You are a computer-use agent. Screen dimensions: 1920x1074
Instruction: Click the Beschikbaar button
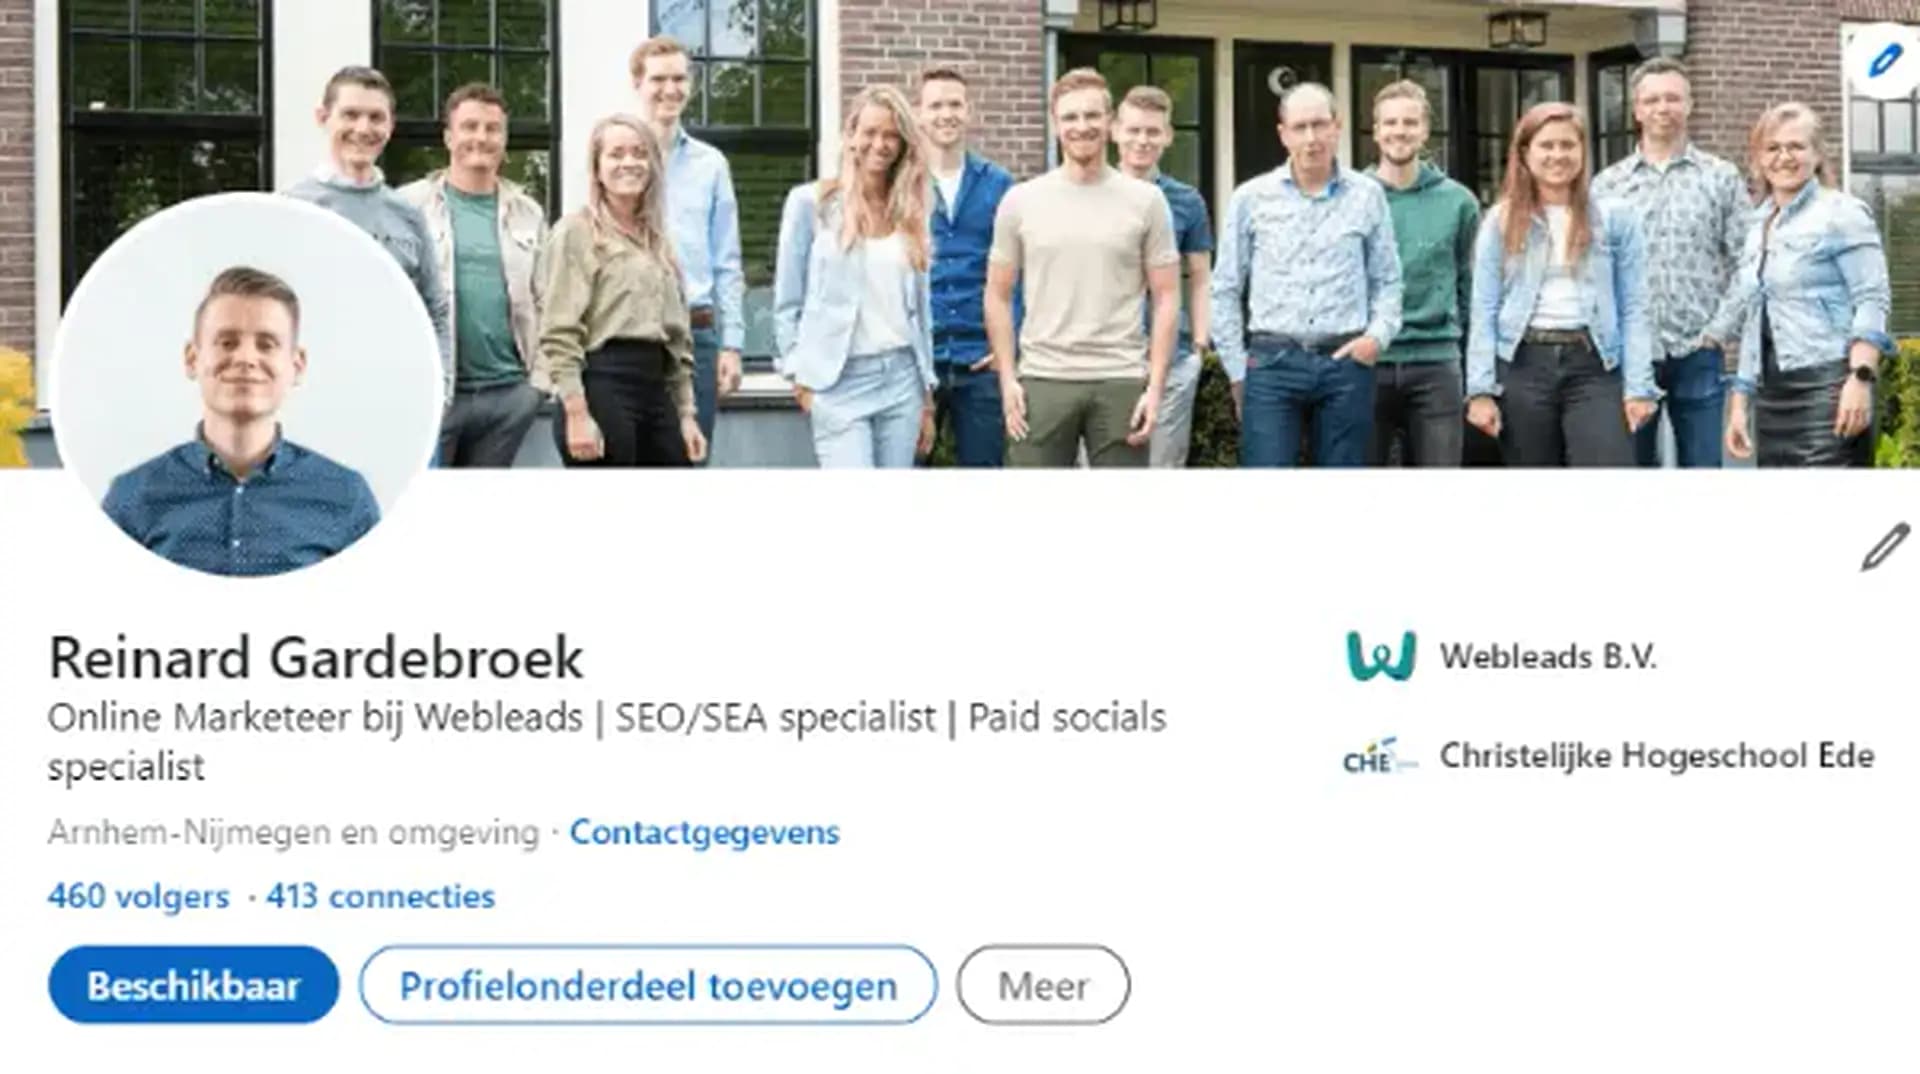194,986
